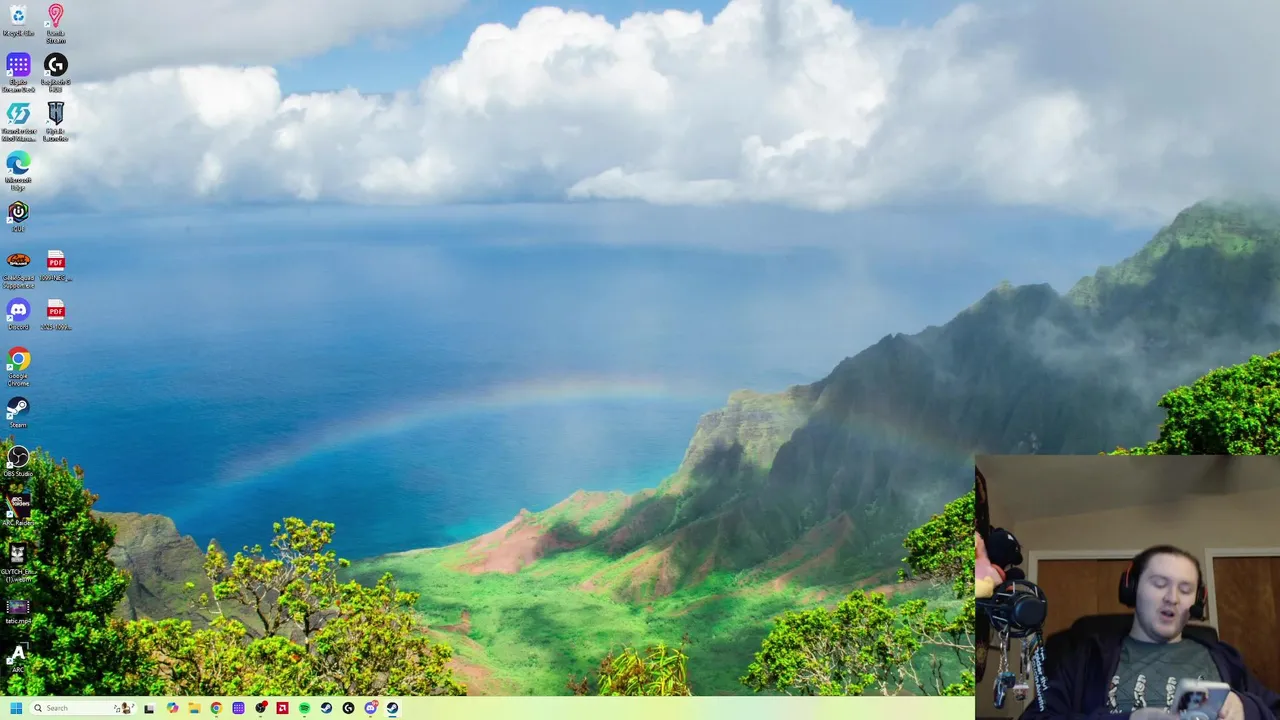This screenshot has height=720, width=1280.
Task: Open Microsoft Edge desktop shortcut
Action: coord(18,170)
